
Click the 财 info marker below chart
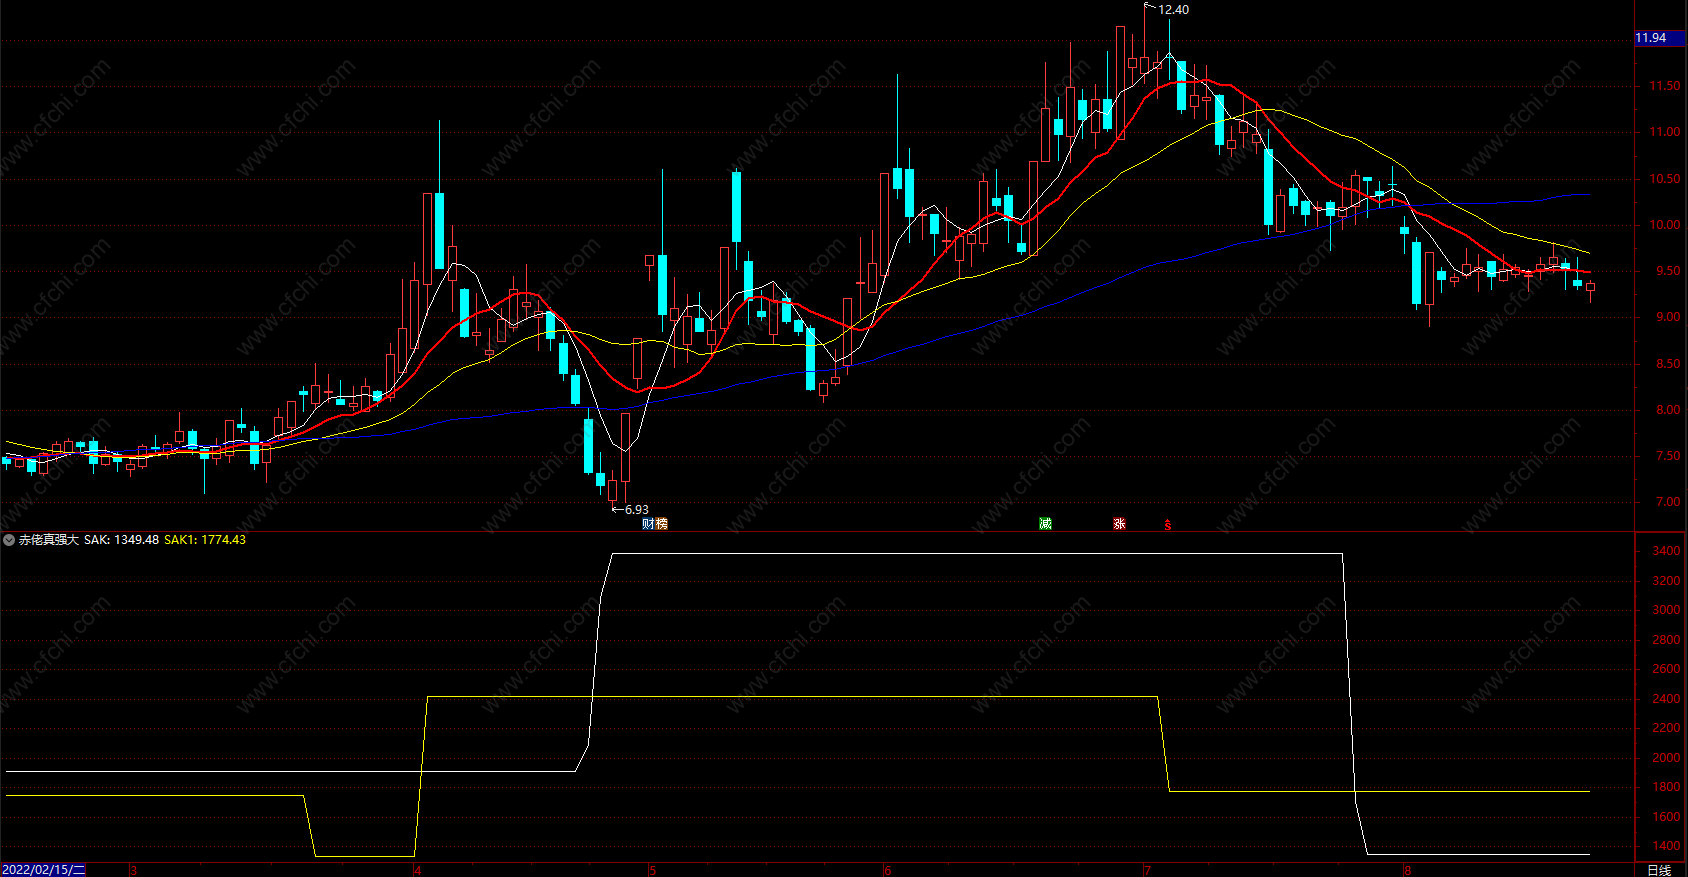click(648, 524)
